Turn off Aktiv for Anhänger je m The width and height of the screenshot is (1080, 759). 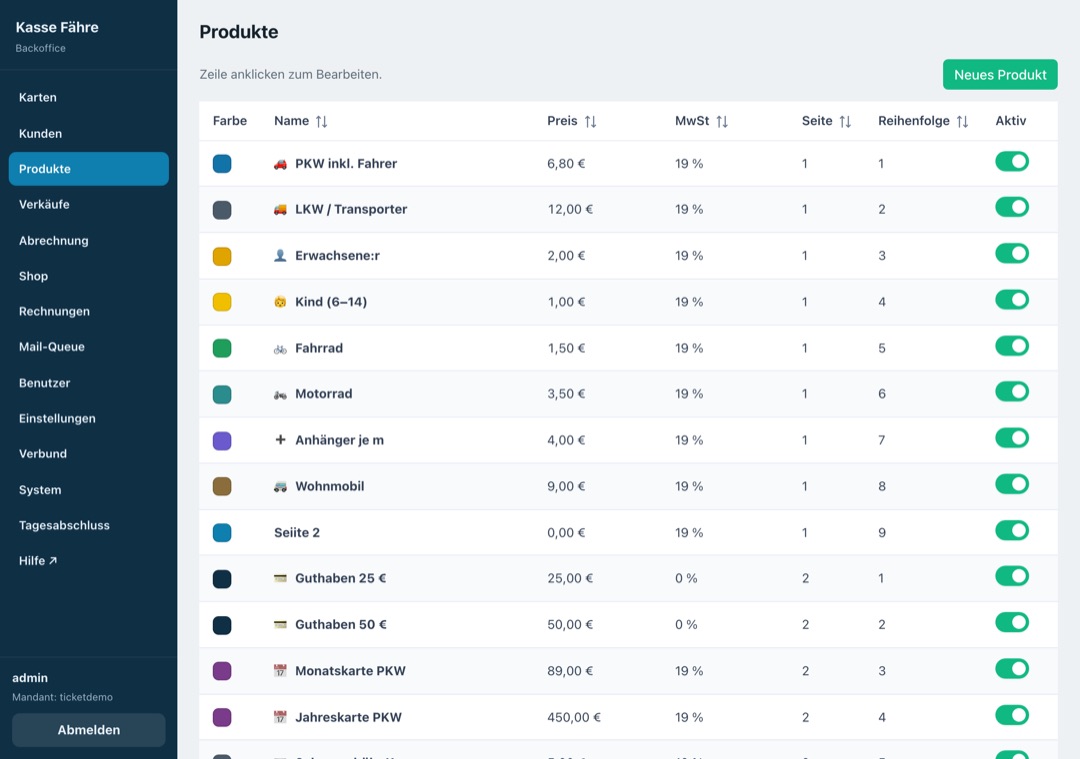click(1012, 438)
